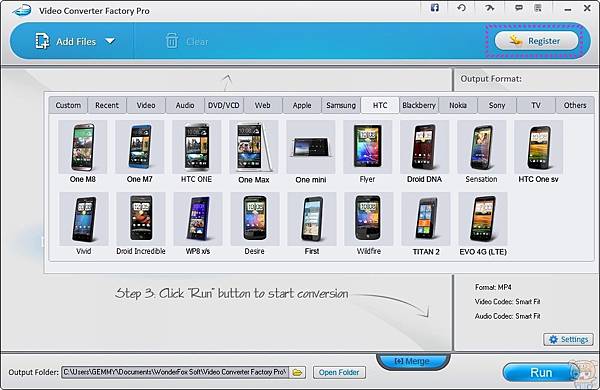The height and width of the screenshot is (390, 600).
Task: Click the Clear trash can icon
Action: coord(172,41)
